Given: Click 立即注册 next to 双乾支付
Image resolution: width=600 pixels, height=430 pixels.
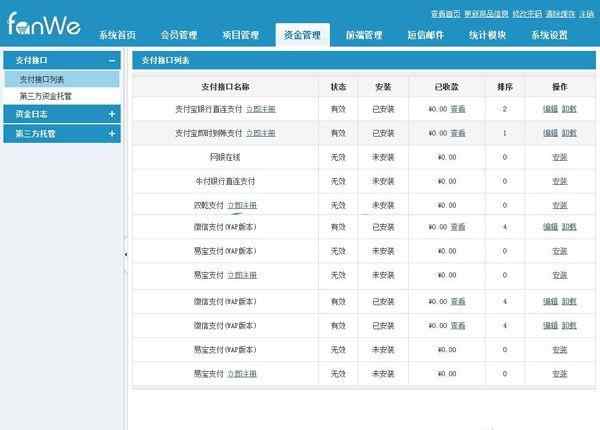Looking at the screenshot, I should 242,205.
